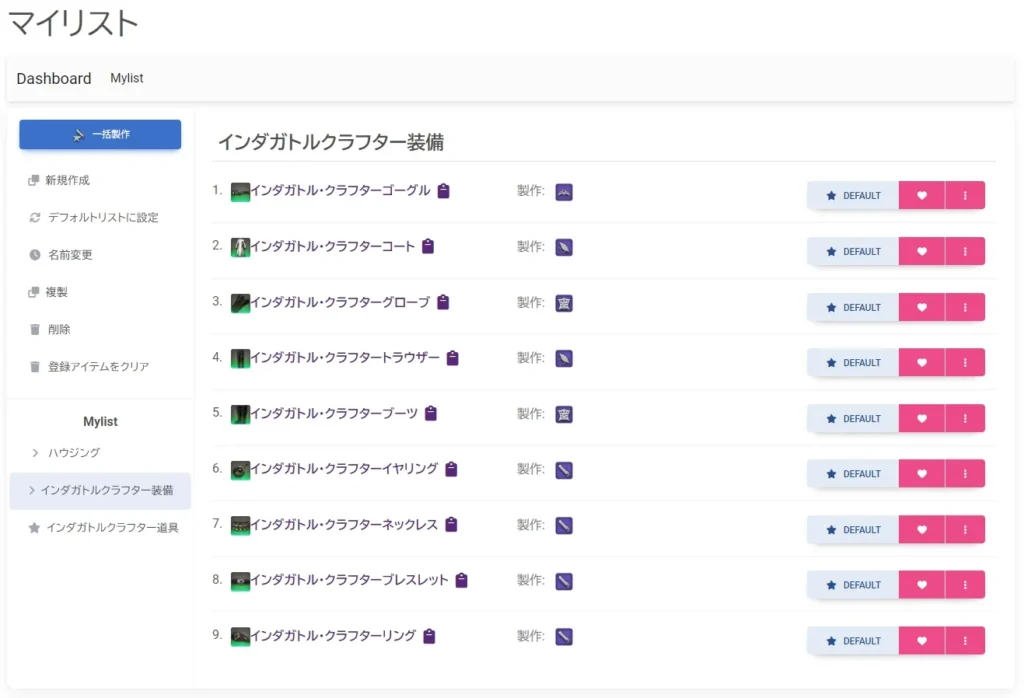The height and width of the screenshot is (698, 1024).
Task: Click the crafting job icon in イヤリング row
Action: (x=564, y=470)
